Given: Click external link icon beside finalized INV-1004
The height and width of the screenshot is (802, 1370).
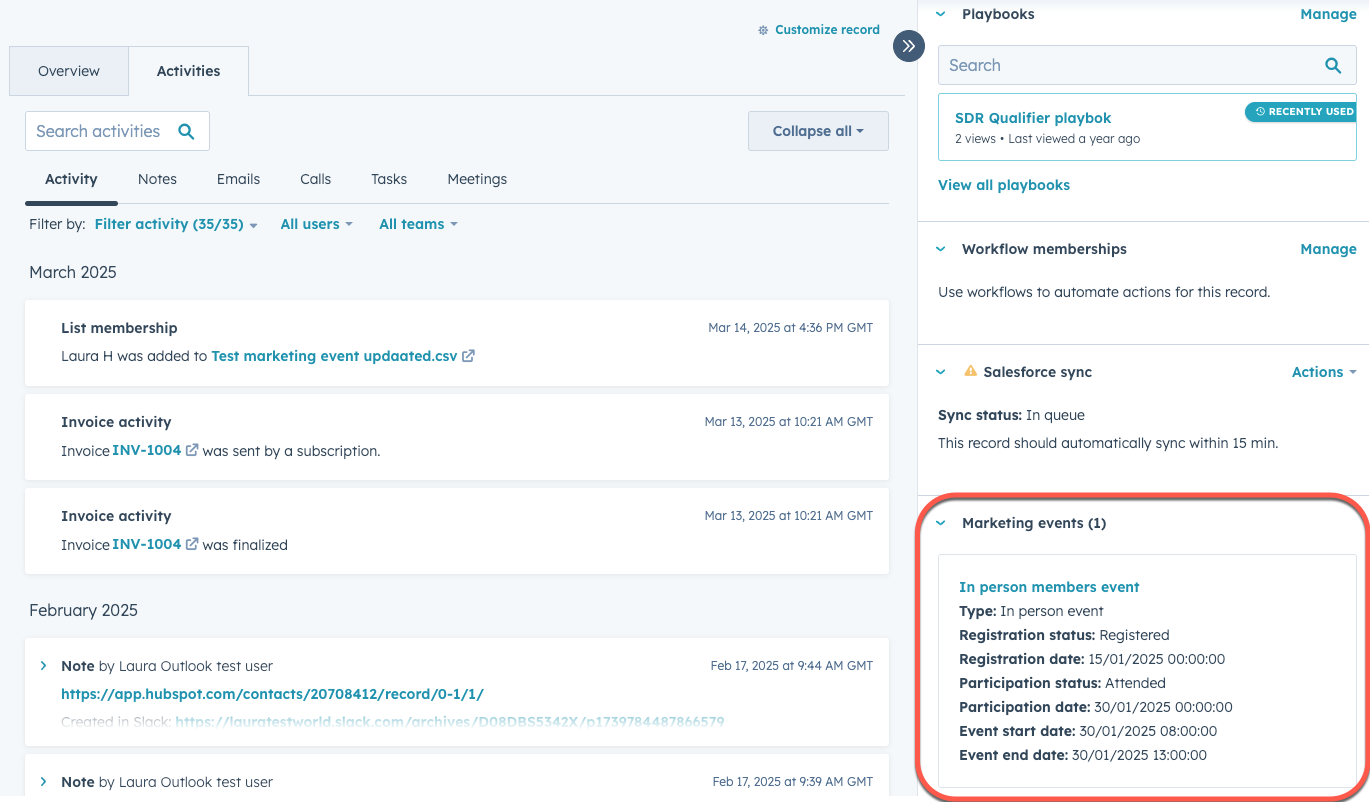Looking at the screenshot, I should tap(192, 545).
